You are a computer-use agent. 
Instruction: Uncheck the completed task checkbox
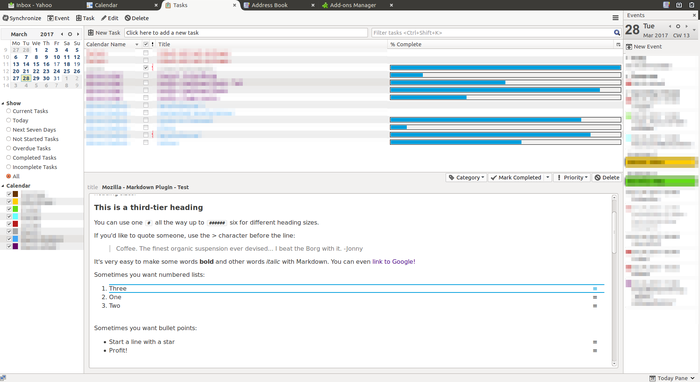[x=146, y=68]
